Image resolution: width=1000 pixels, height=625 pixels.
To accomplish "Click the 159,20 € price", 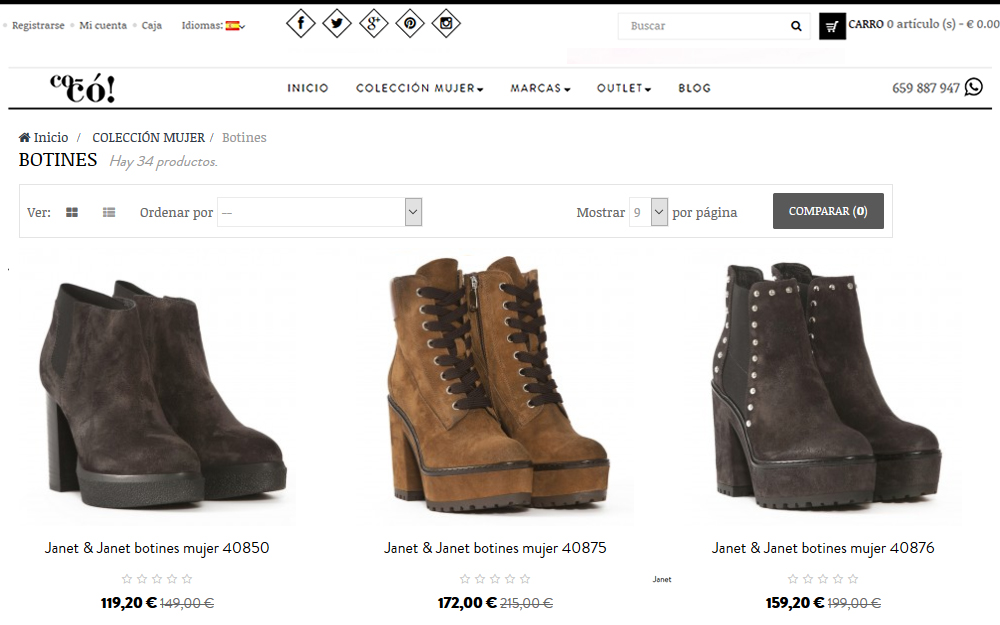I will click(795, 603).
